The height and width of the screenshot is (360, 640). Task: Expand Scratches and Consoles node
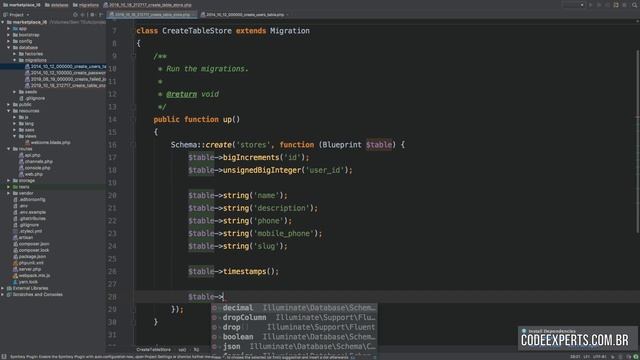(3, 294)
